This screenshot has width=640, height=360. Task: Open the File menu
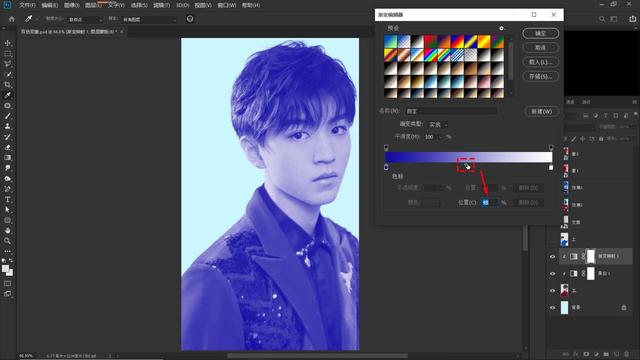pyautogui.click(x=27, y=5)
